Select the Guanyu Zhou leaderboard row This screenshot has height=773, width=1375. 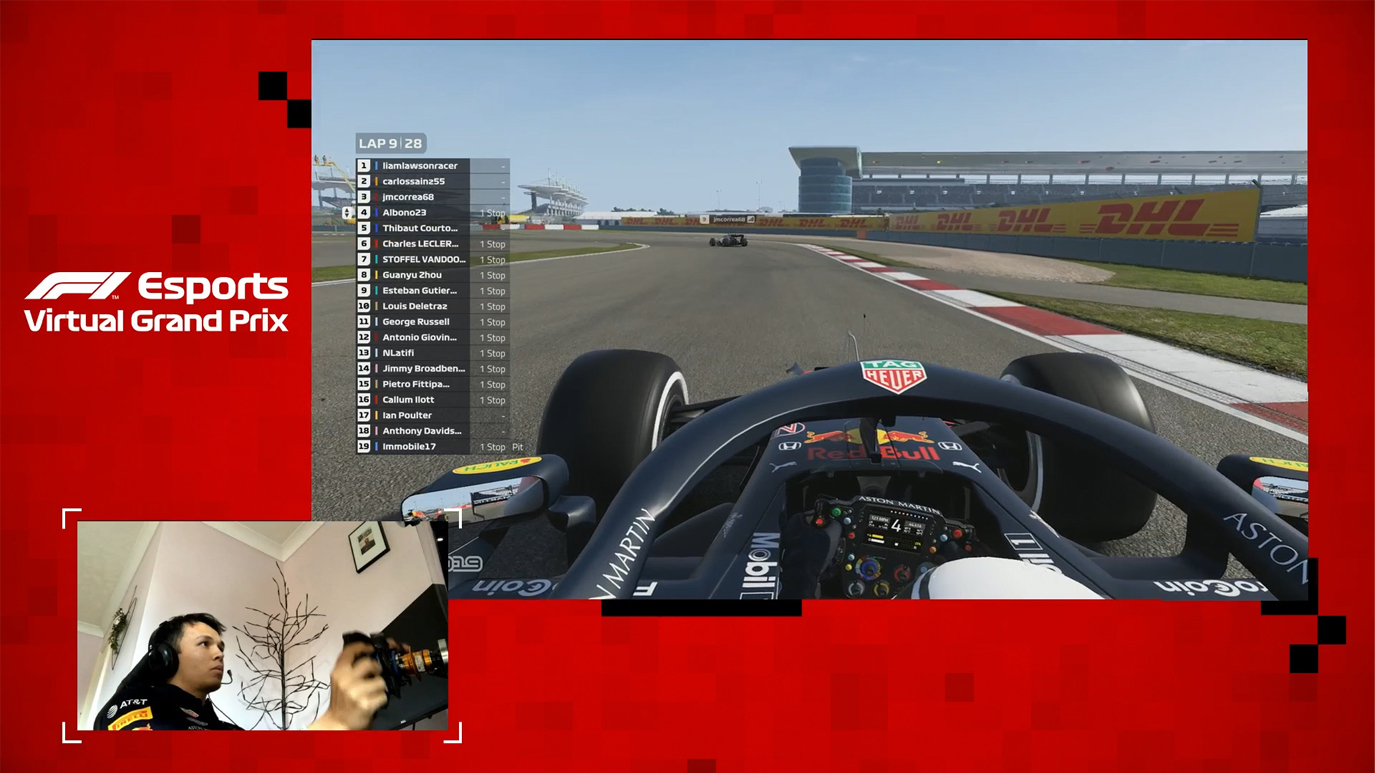pos(433,275)
